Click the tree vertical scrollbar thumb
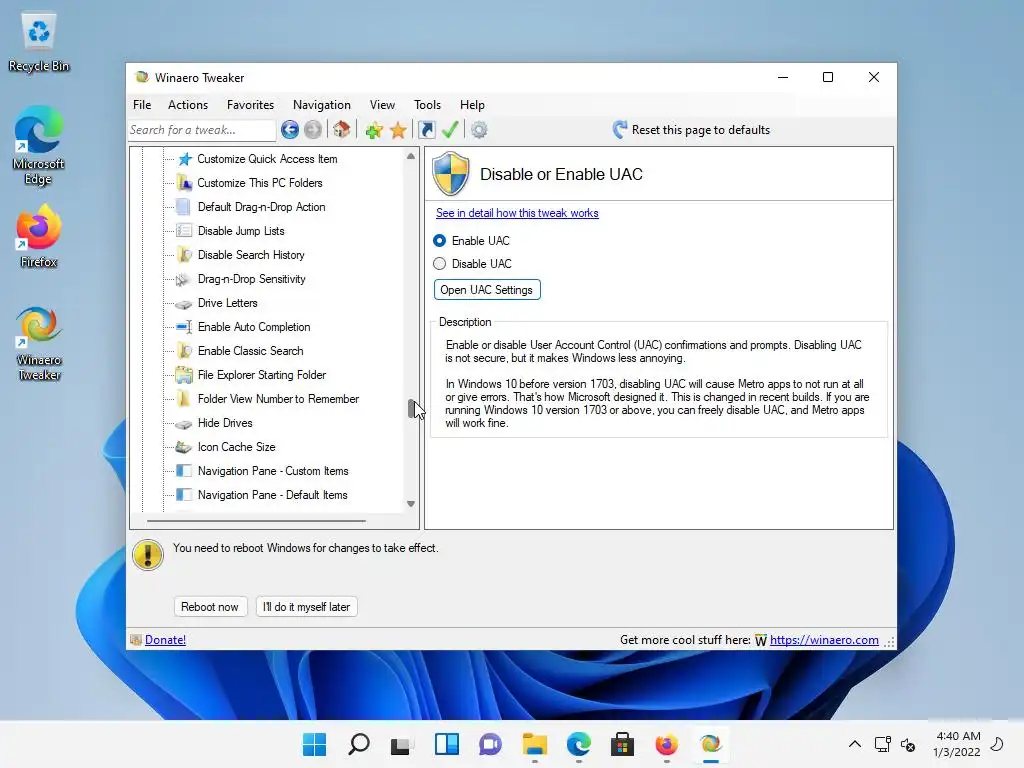Image resolution: width=1024 pixels, height=768 pixels. 411,409
